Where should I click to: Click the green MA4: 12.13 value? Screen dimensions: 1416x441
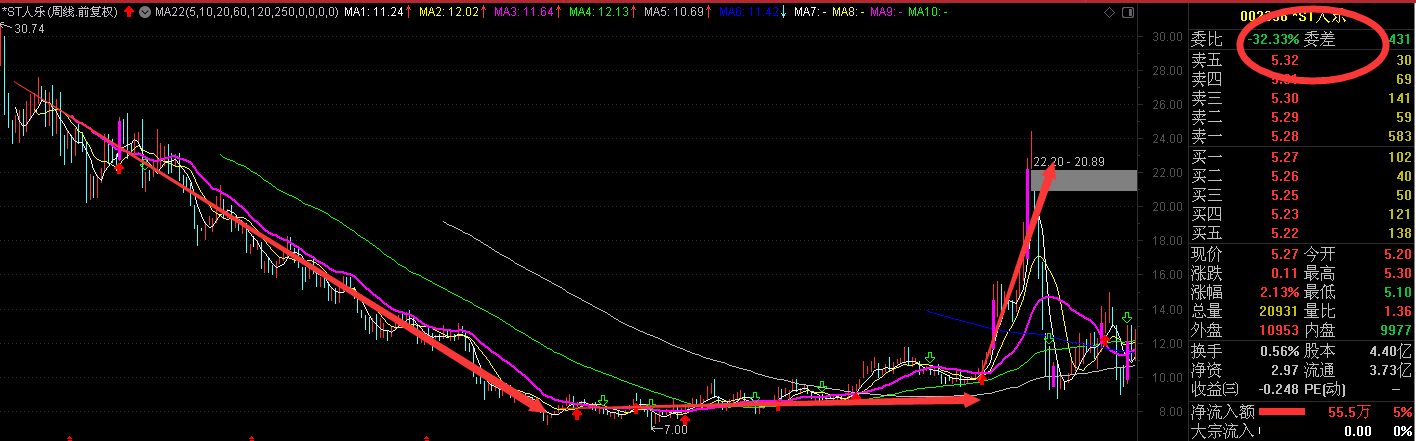(x=600, y=12)
